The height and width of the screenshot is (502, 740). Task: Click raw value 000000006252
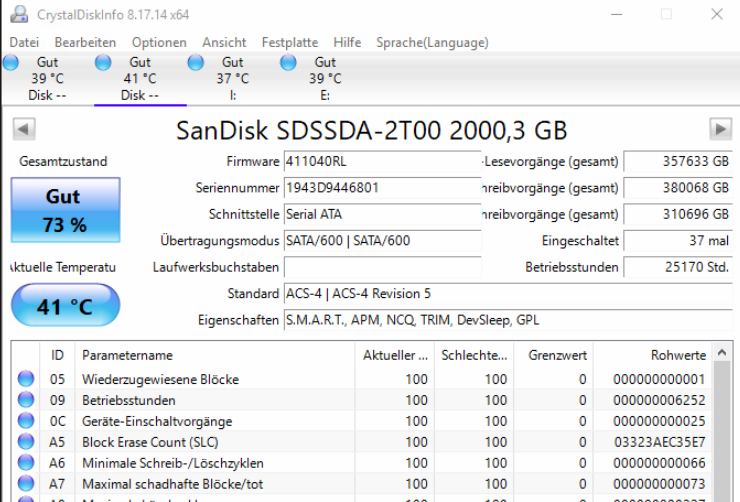coord(659,400)
